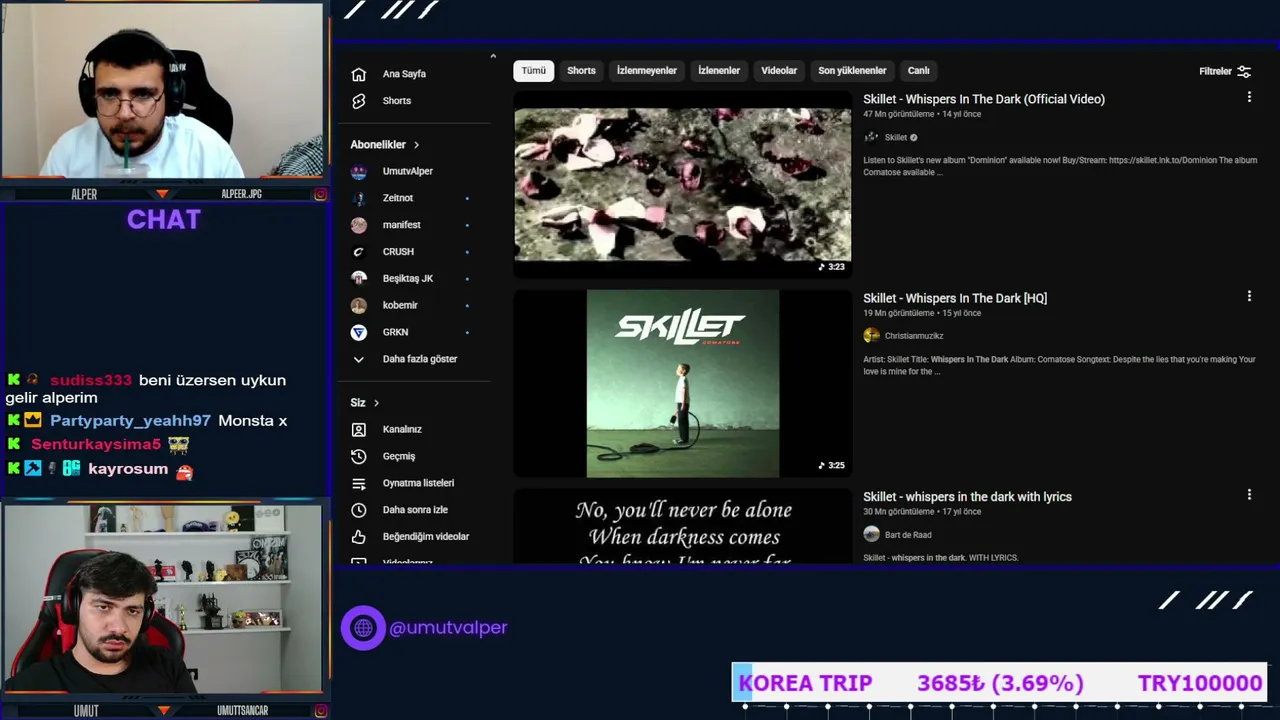This screenshot has height=720, width=1280.
Task: Click chat username kayrosum
Action: coord(128,469)
